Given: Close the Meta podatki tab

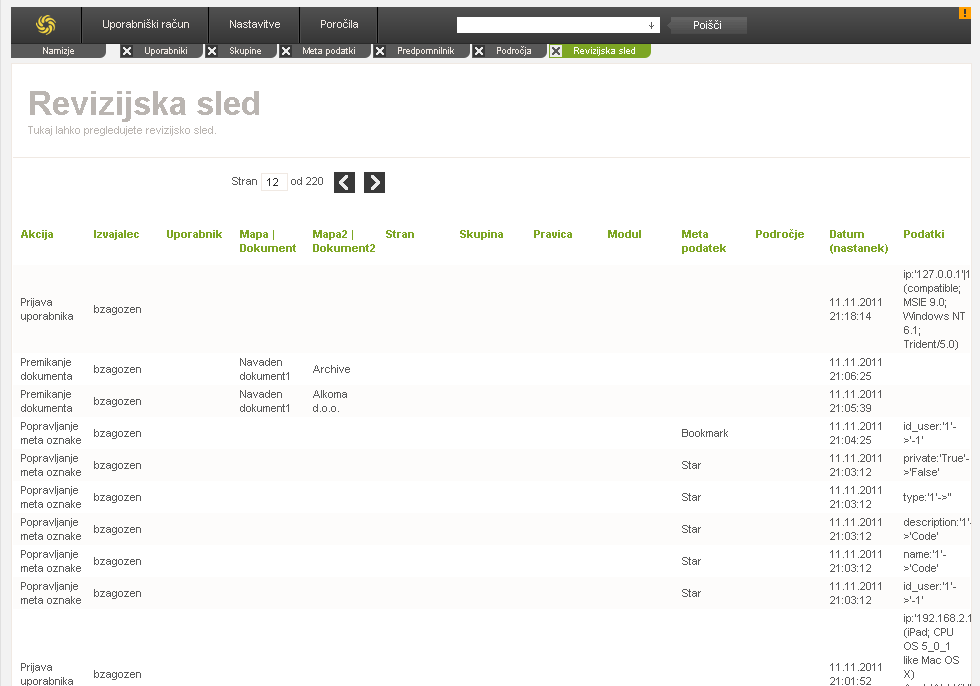Looking at the screenshot, I should [286, 51].
